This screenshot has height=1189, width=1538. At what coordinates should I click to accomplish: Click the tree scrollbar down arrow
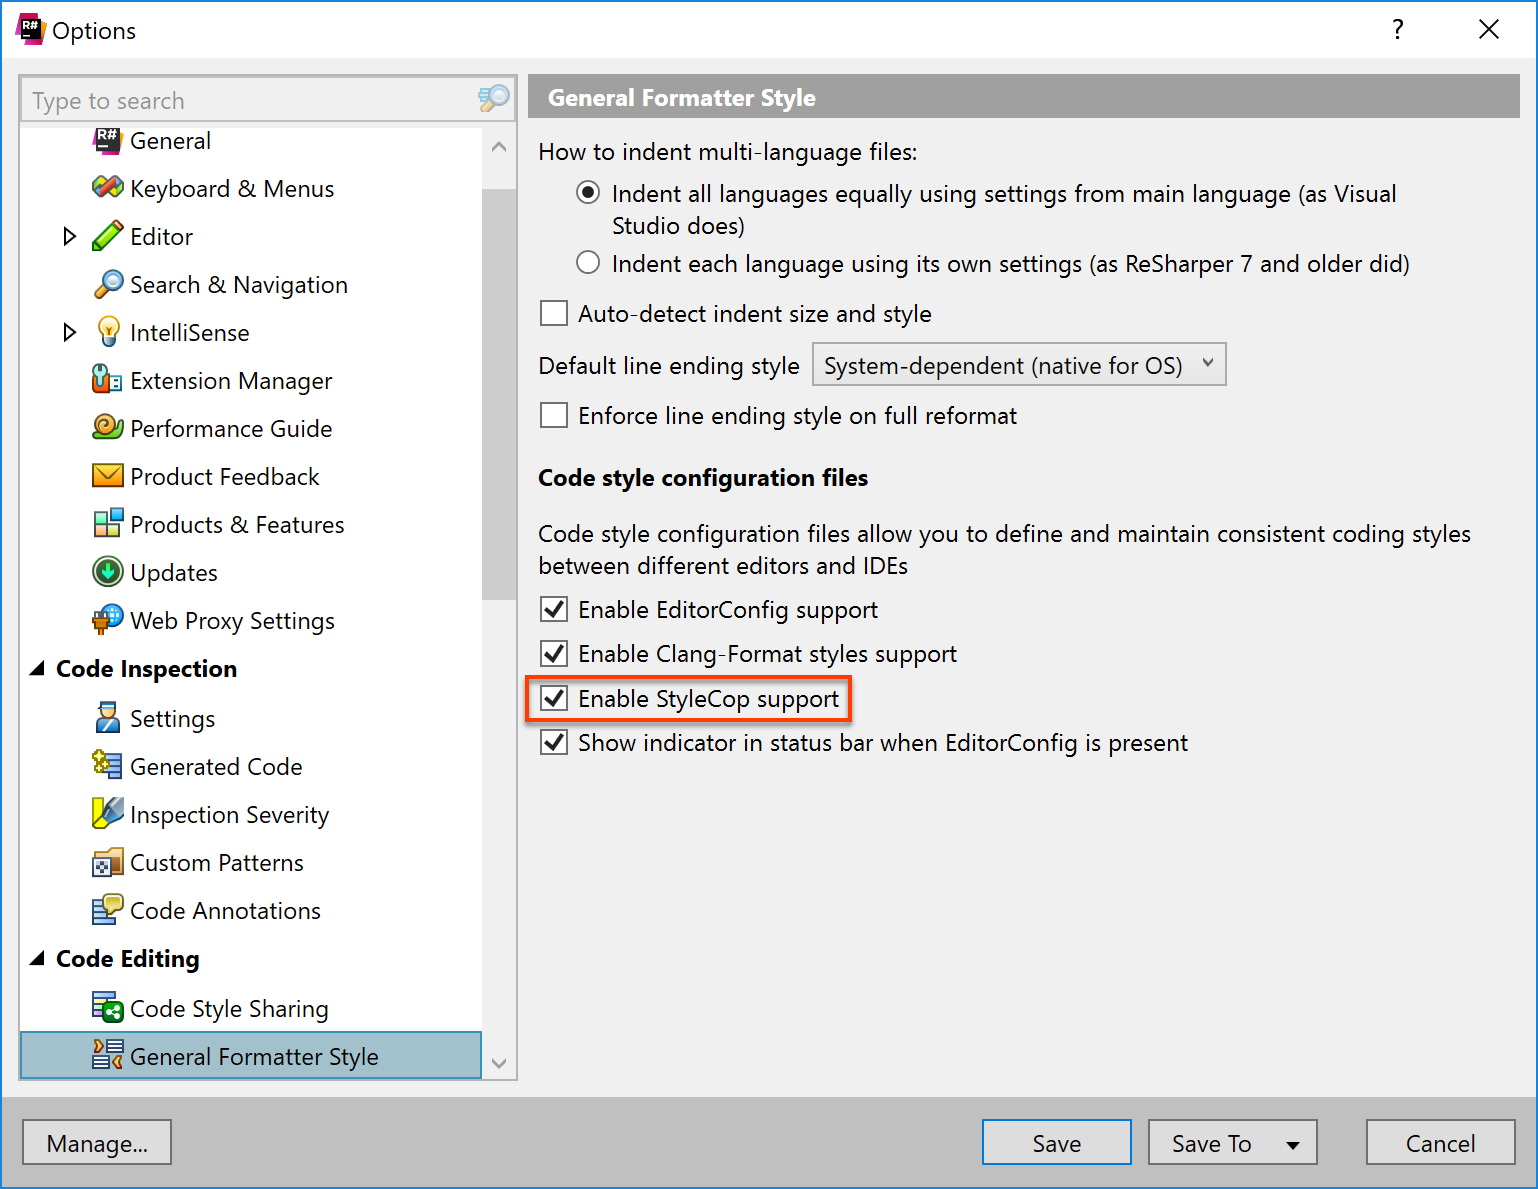coord(499,1063)
